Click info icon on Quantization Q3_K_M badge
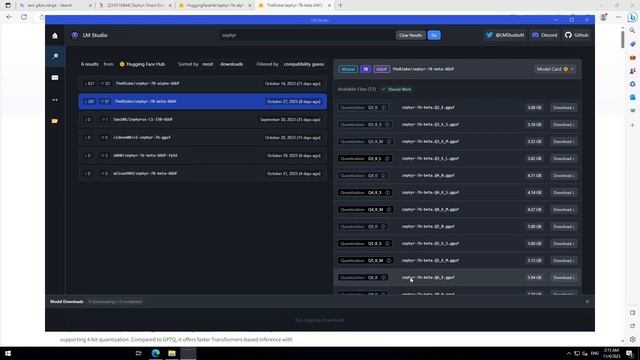Image resolution: width=640 pixels, height=360 pixels. 389,142
